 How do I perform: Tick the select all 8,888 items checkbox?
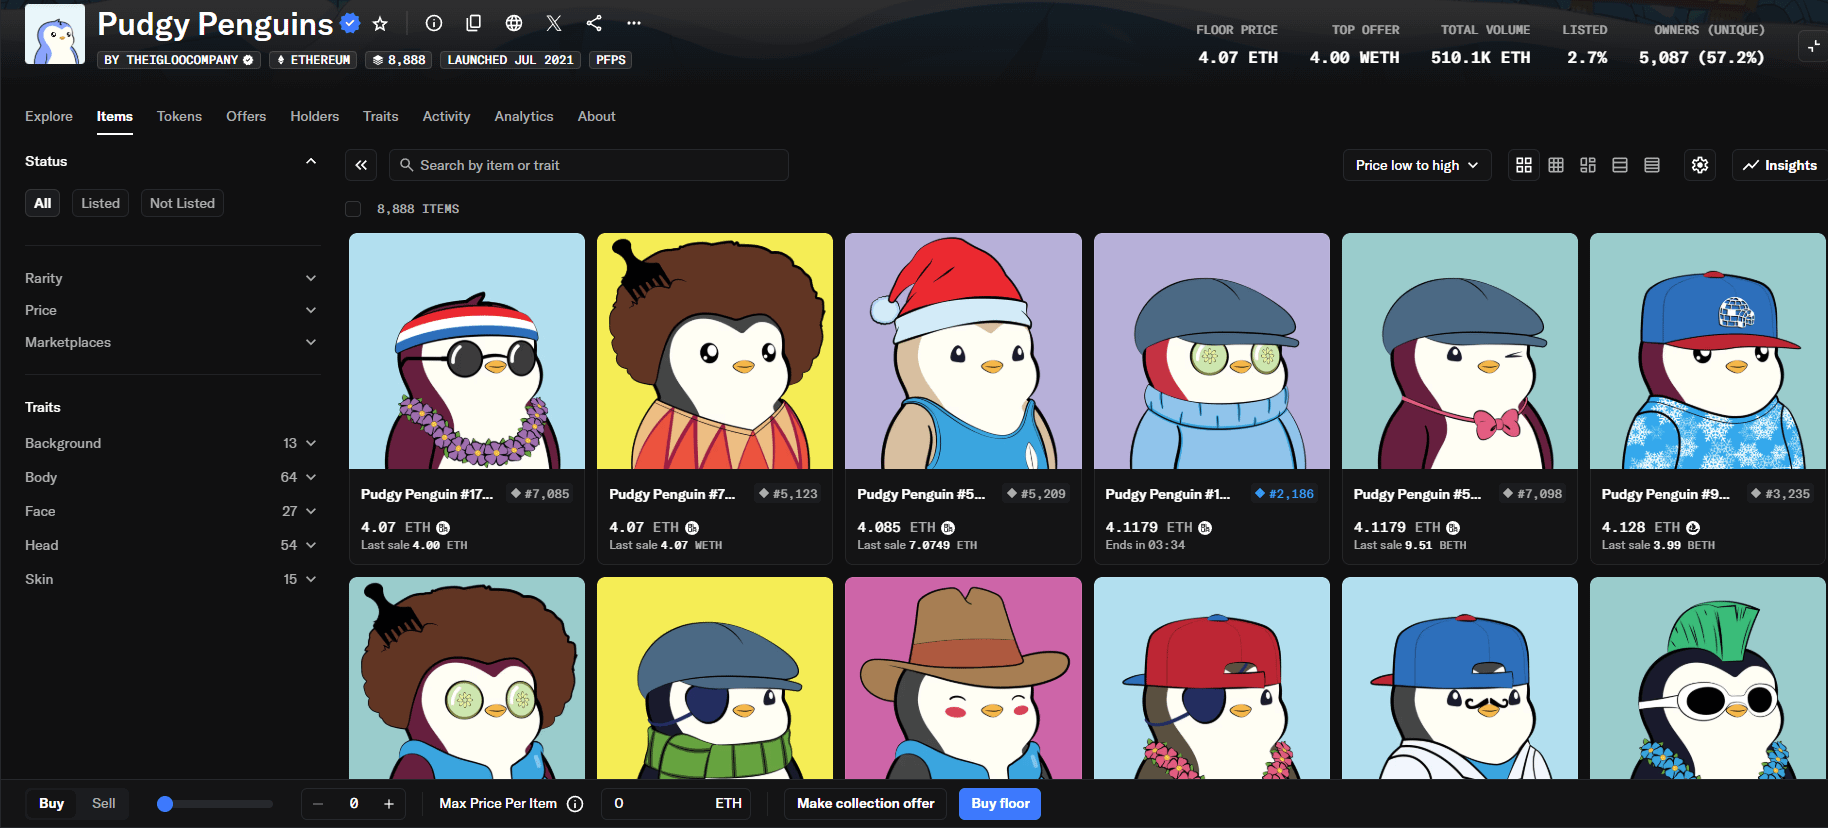point(353,209)
